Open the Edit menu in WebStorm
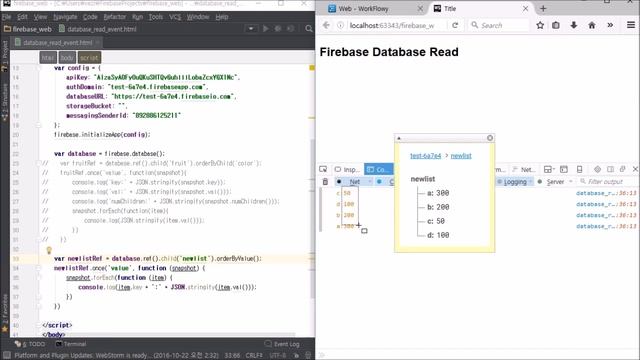This screenshot has width=640, height=360. click(x=22, y=17)
